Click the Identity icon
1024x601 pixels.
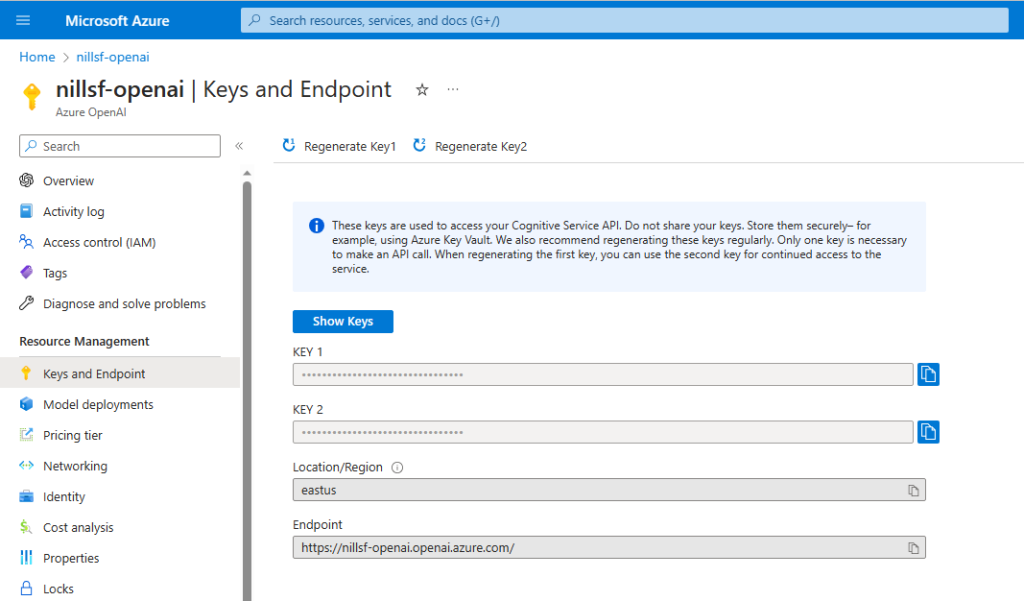pyautogui.click(x=26, y=496)
